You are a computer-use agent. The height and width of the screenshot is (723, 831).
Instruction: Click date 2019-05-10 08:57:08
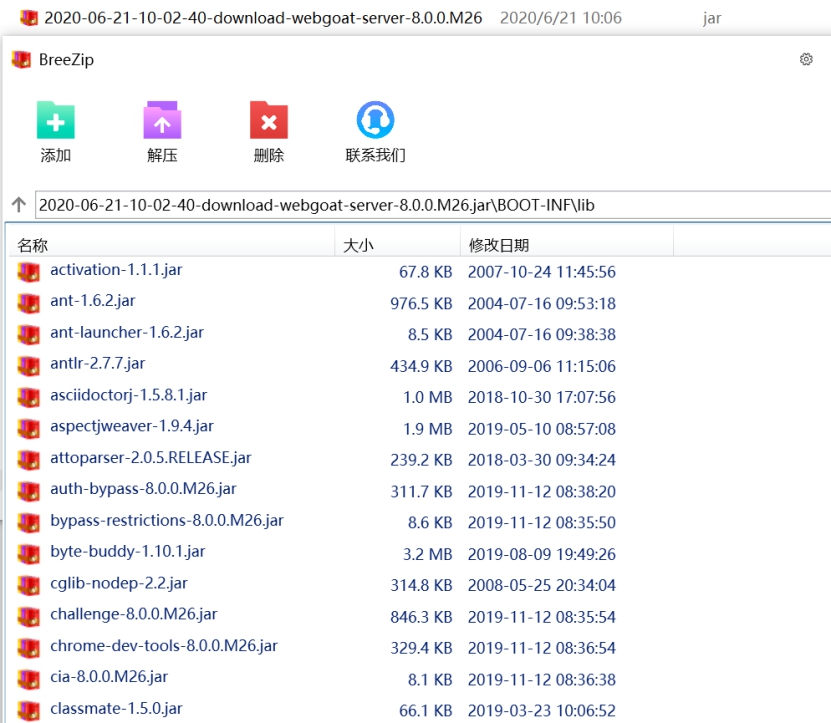coord(542,429)
